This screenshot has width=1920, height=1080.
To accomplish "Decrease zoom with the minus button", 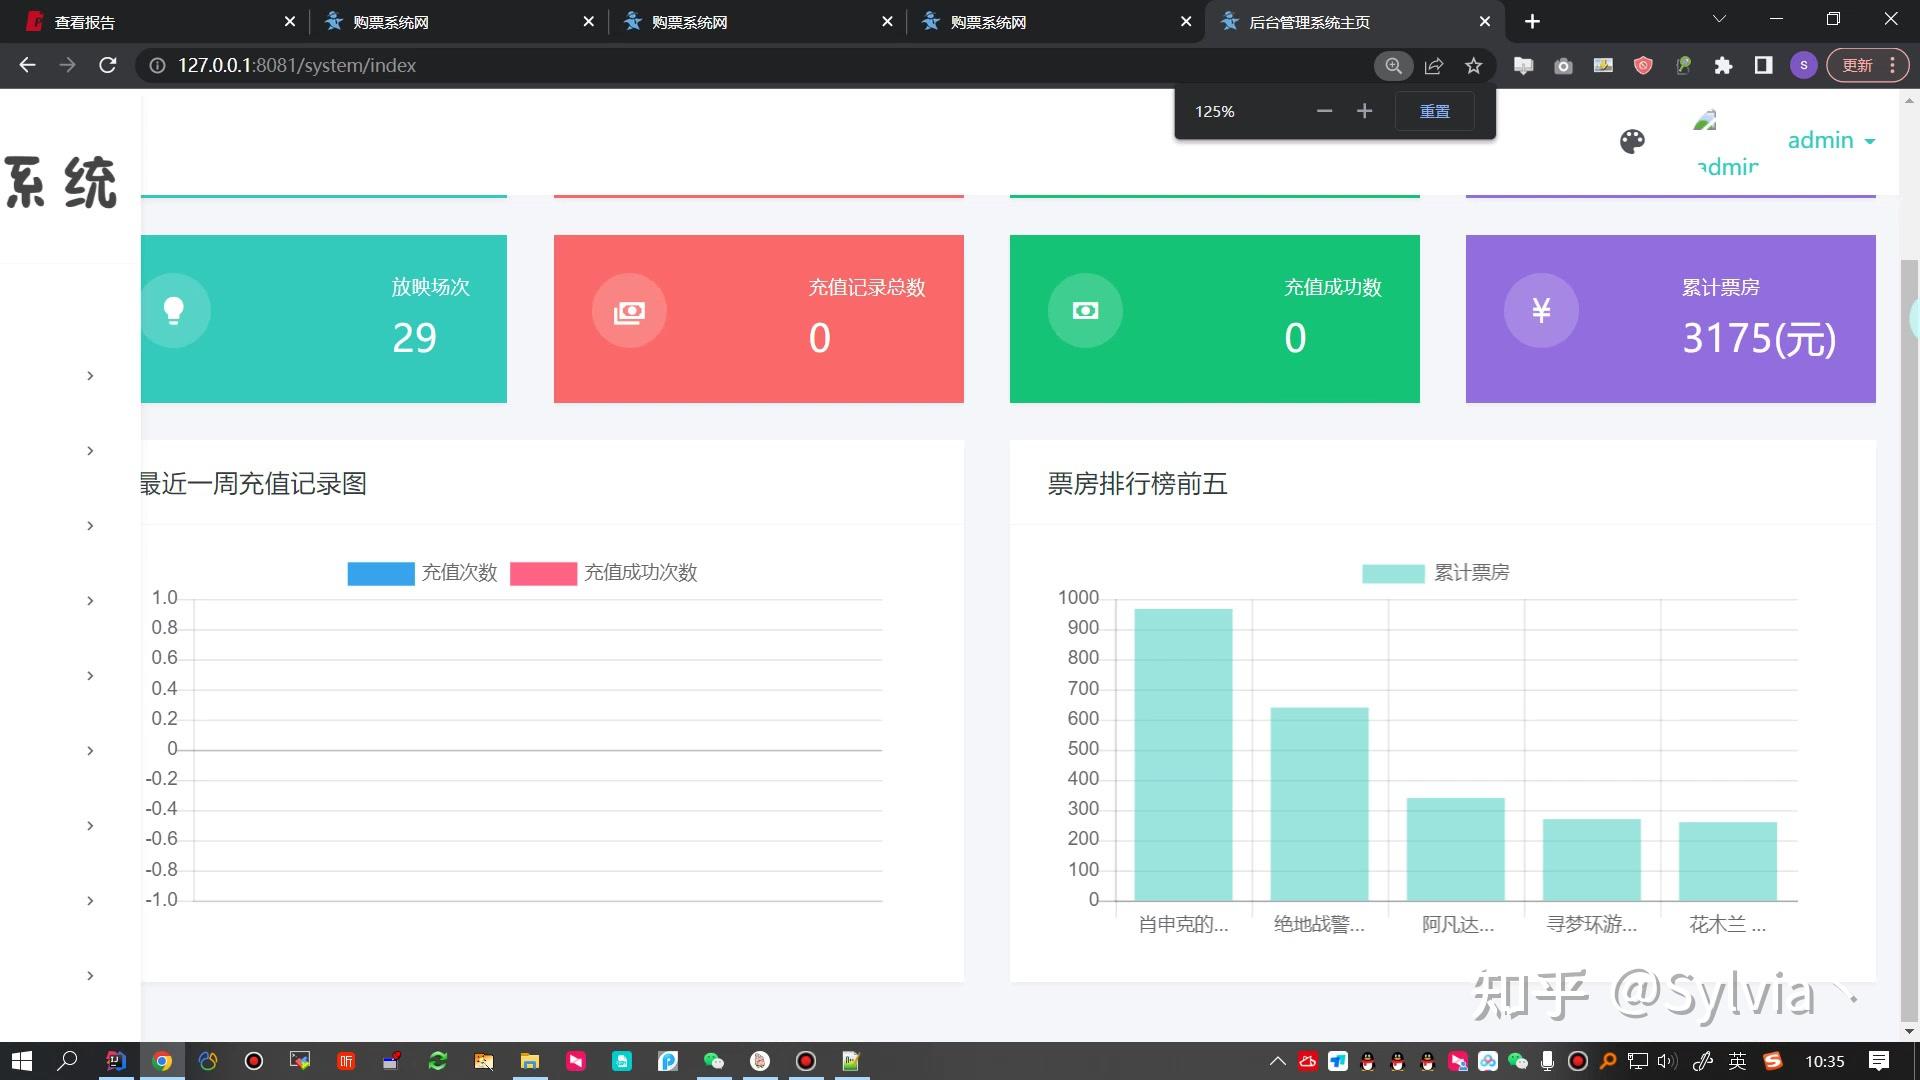I will (1324, 111).
